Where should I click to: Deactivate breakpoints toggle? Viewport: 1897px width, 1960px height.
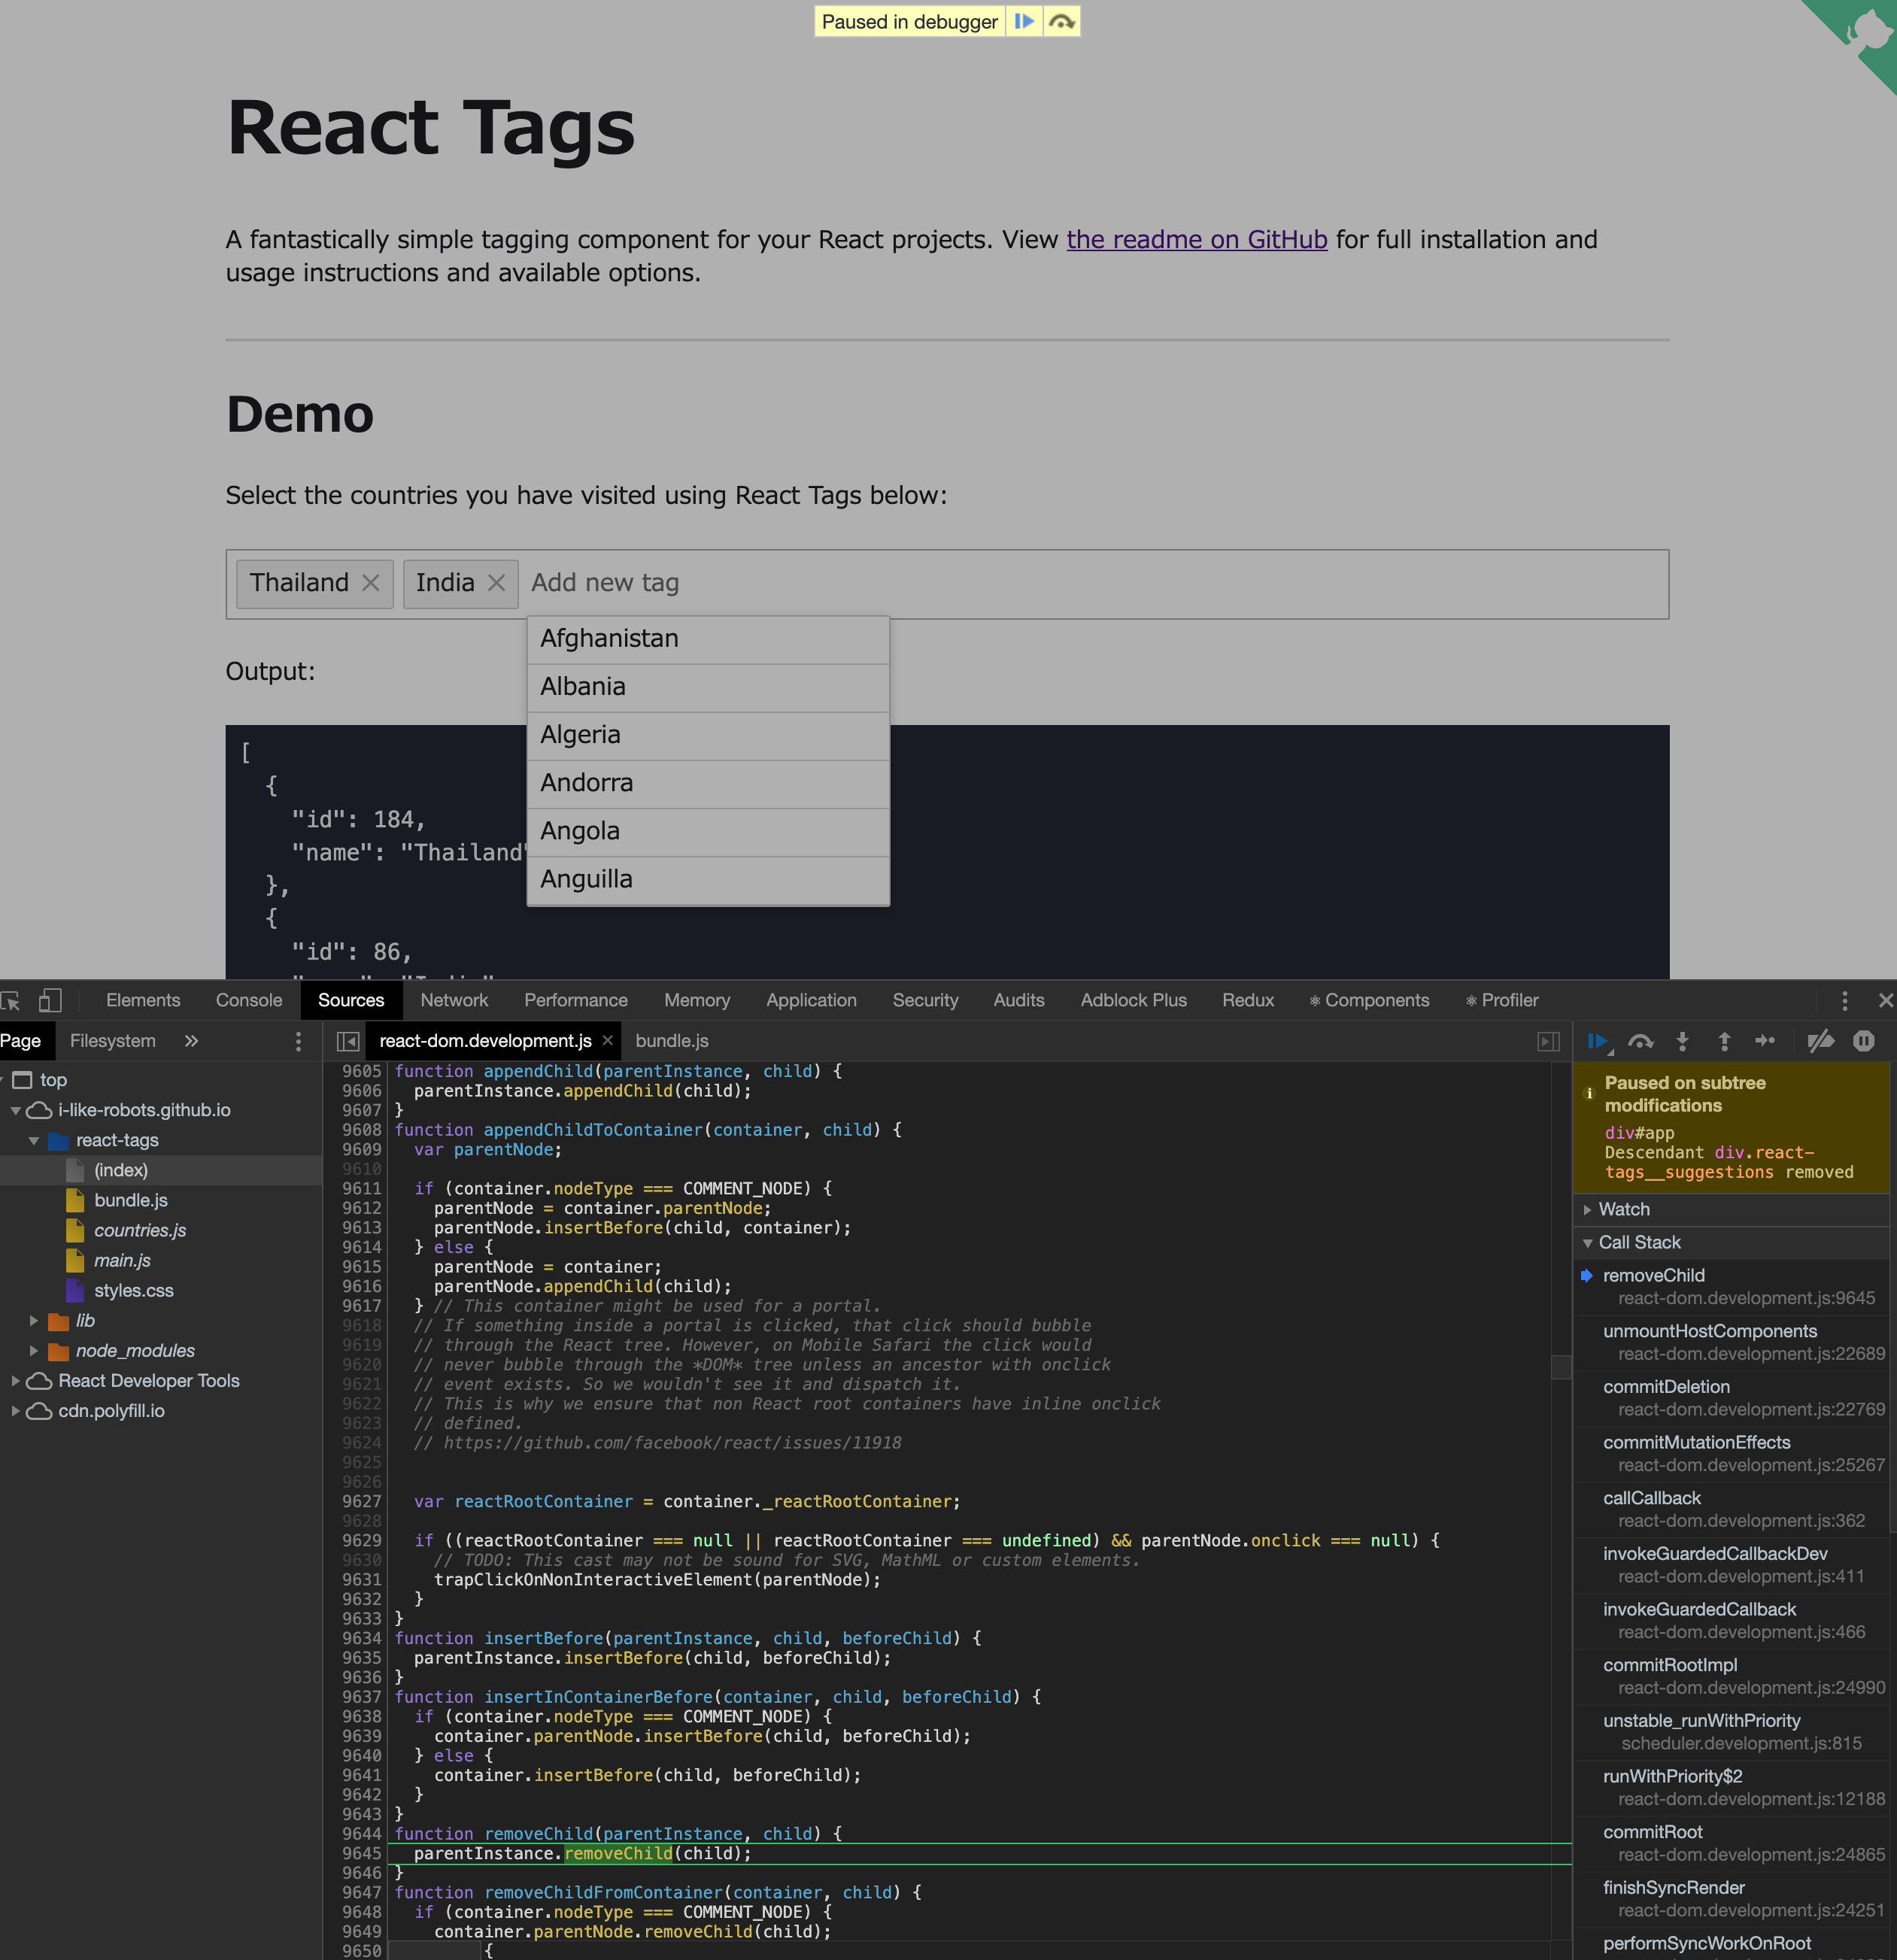pyautogui.click(x=1820, y=1041)
